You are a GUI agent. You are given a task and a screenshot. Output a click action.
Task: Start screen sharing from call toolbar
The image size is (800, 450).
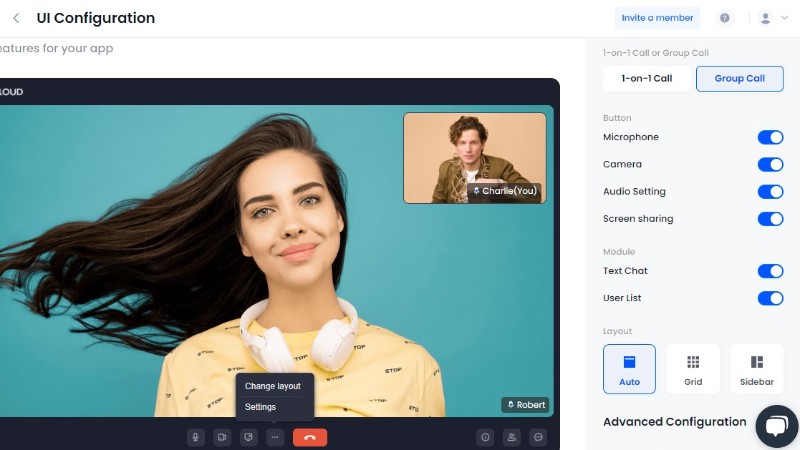[x=248, y=437]
